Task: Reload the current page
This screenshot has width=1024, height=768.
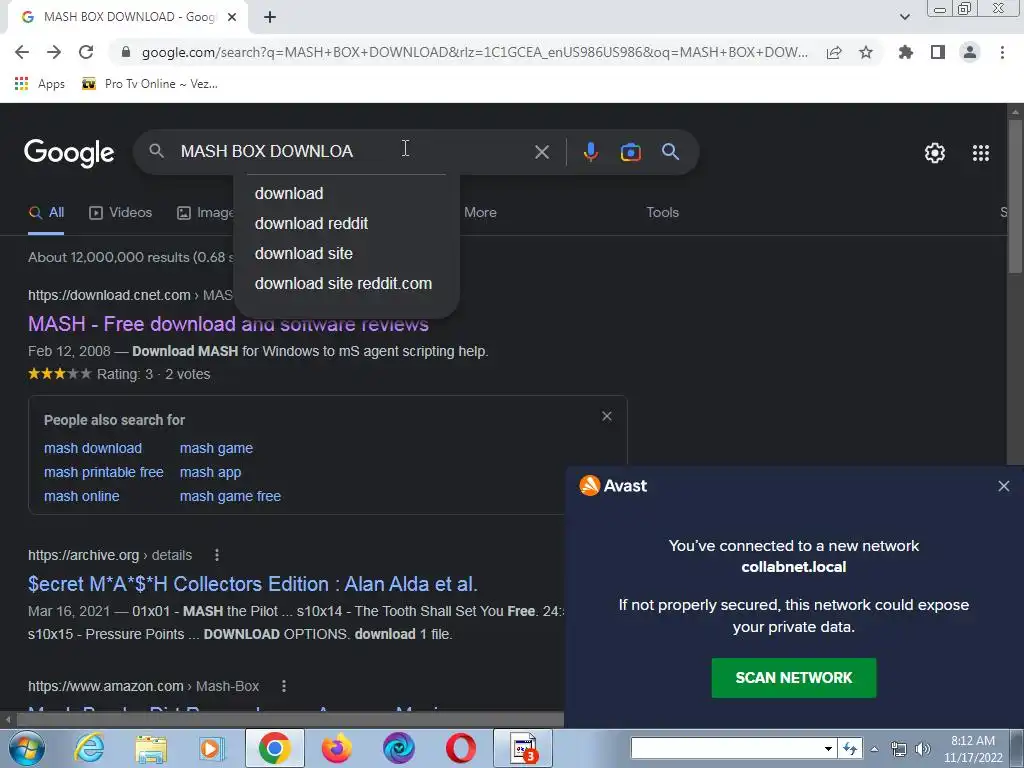Action: pyautogui.click(x=86, y=52)
